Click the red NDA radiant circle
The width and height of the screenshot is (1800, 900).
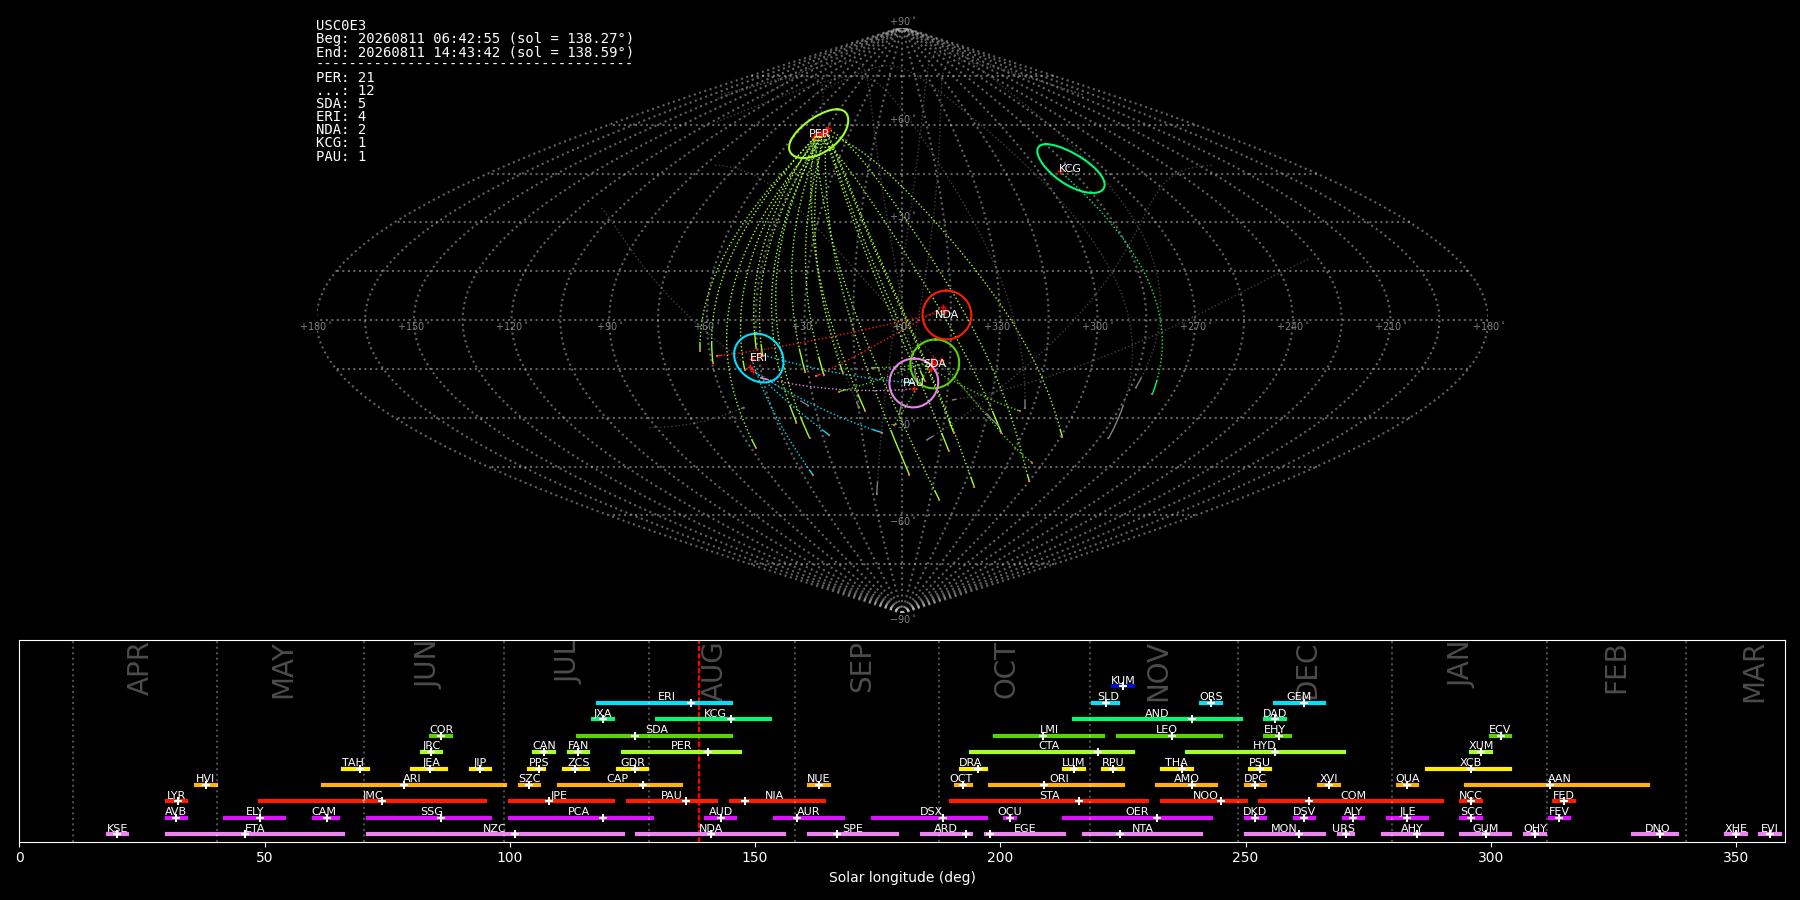click(x=946, y=315)
